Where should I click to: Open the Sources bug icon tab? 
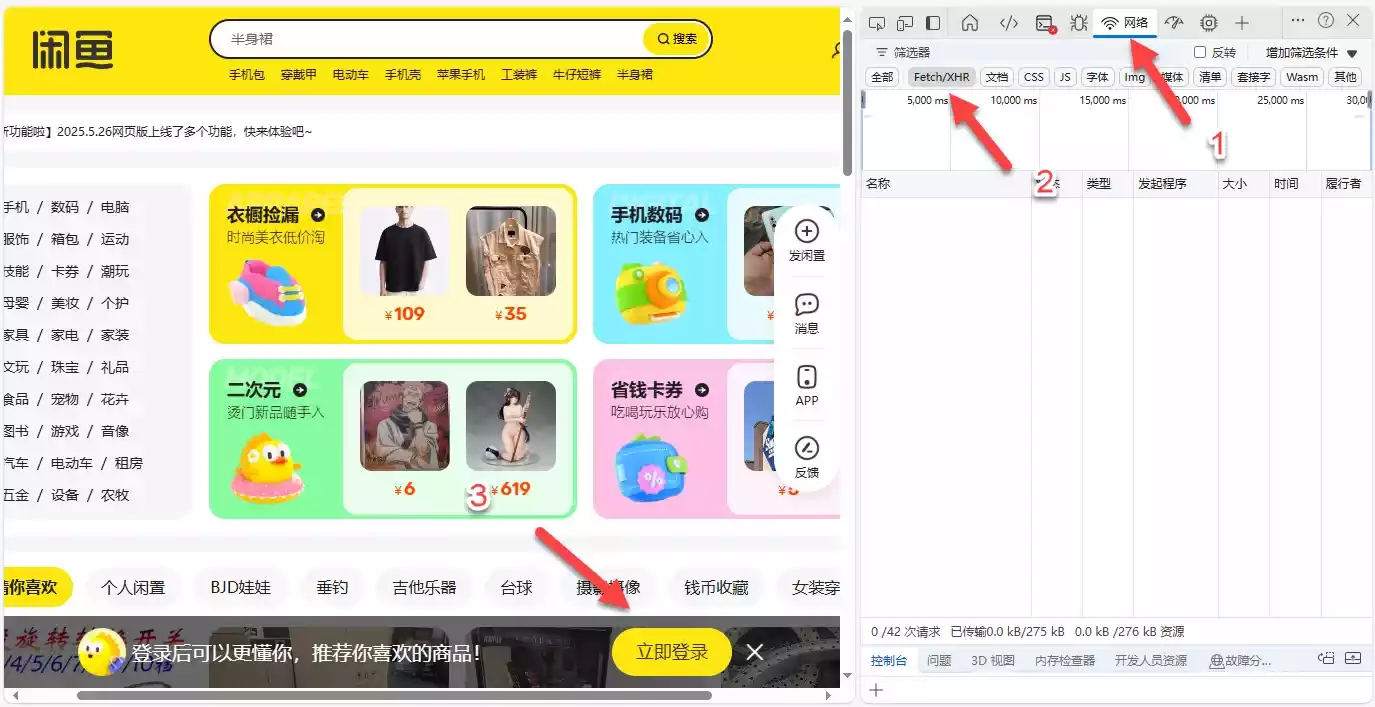1078,23
